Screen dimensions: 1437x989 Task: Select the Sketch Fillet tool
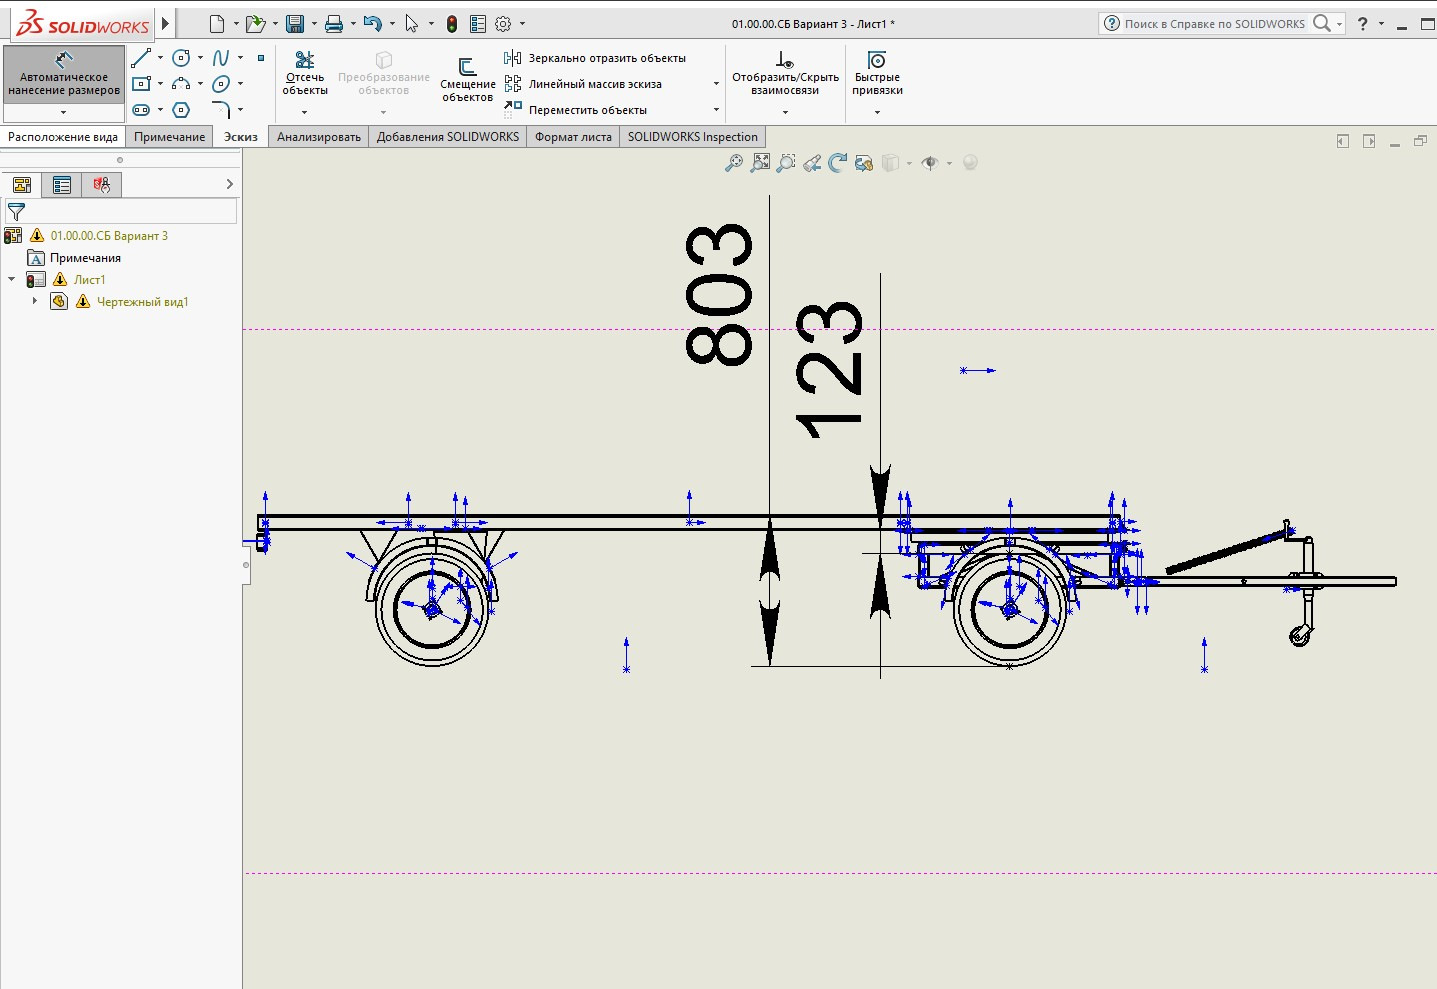click(x=221, y=110)
